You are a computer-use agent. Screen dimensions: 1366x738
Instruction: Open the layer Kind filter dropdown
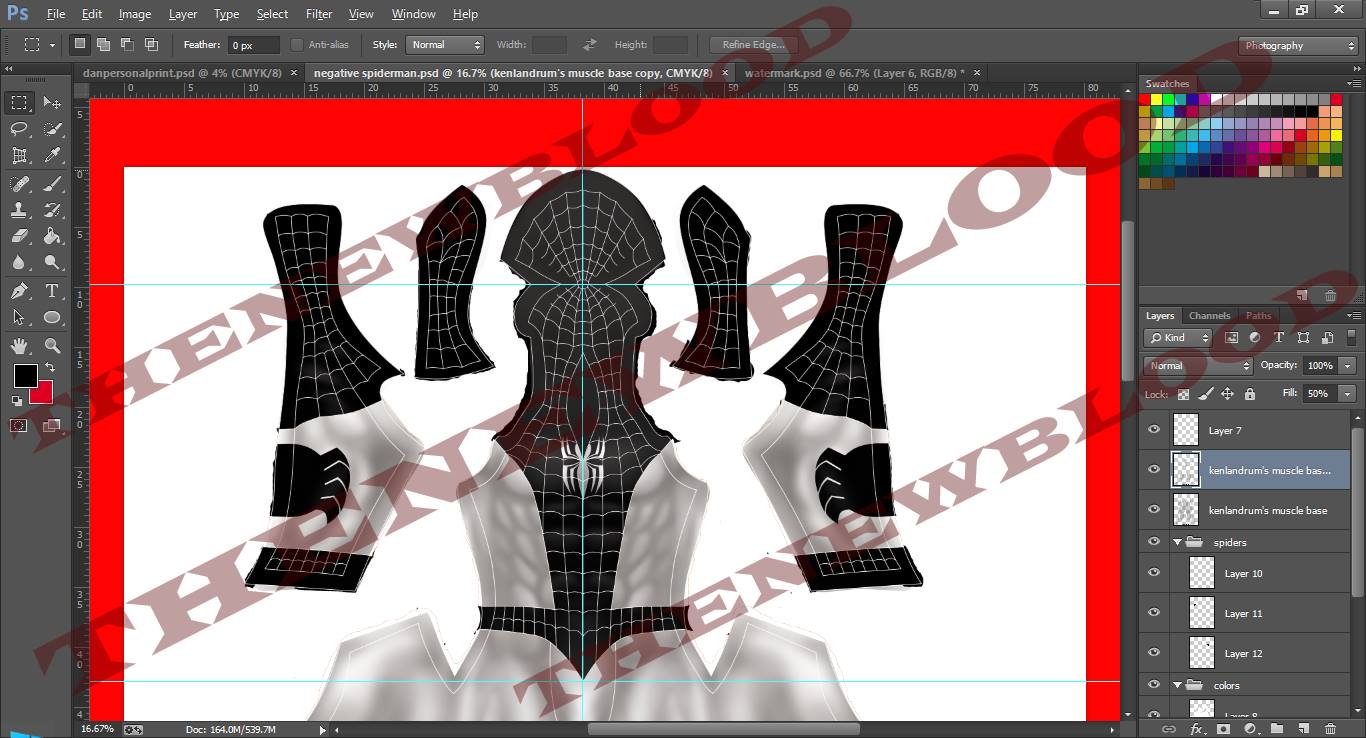tap(1178, 338)
